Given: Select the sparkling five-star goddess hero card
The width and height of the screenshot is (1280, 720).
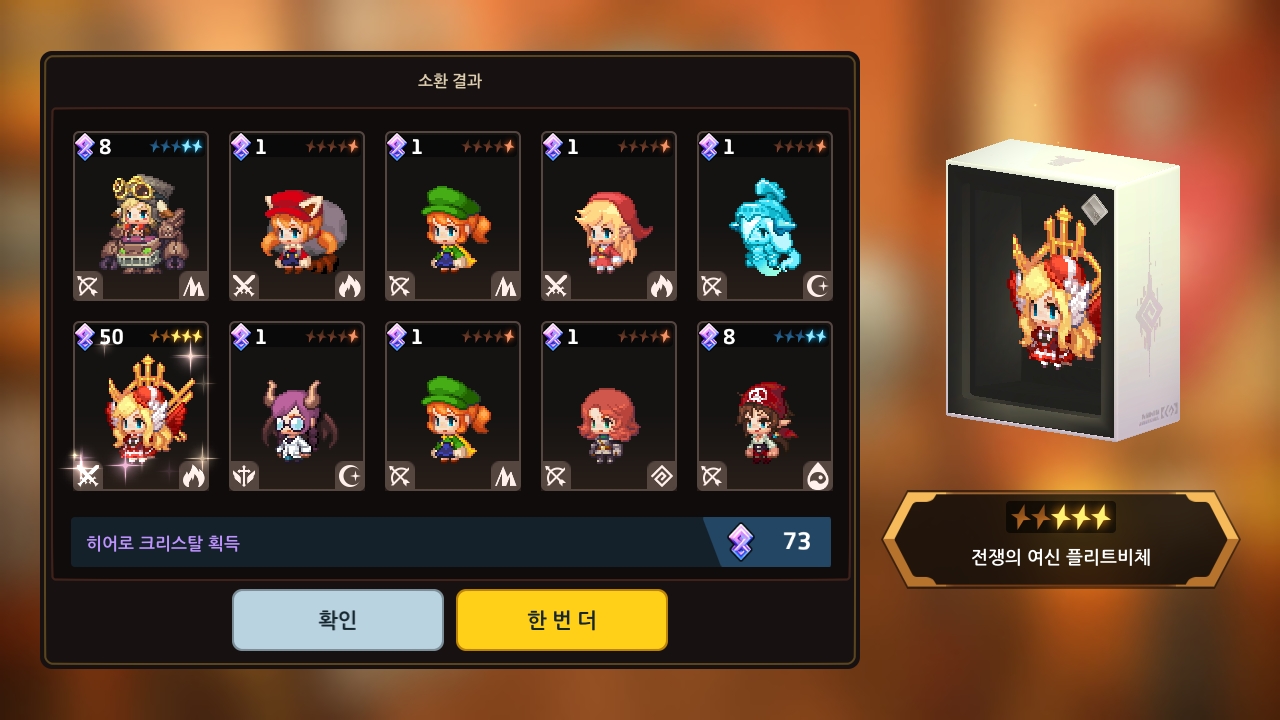Looking at the screenshot, I should click(x=141, y=406).
